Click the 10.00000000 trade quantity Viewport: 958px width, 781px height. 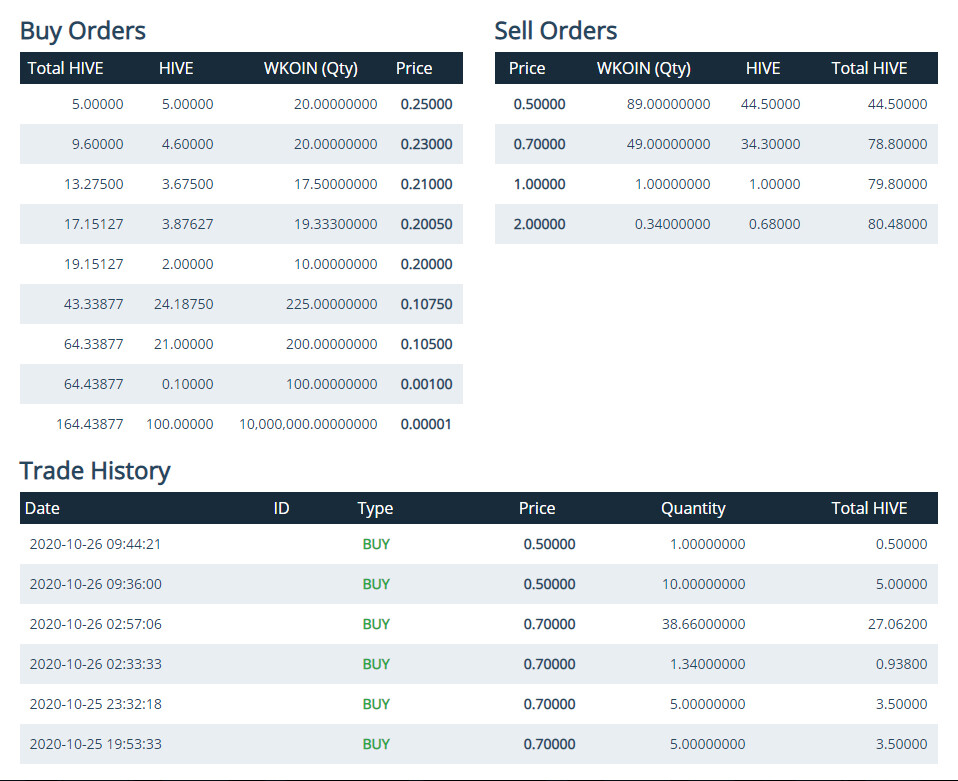point(703,584)
